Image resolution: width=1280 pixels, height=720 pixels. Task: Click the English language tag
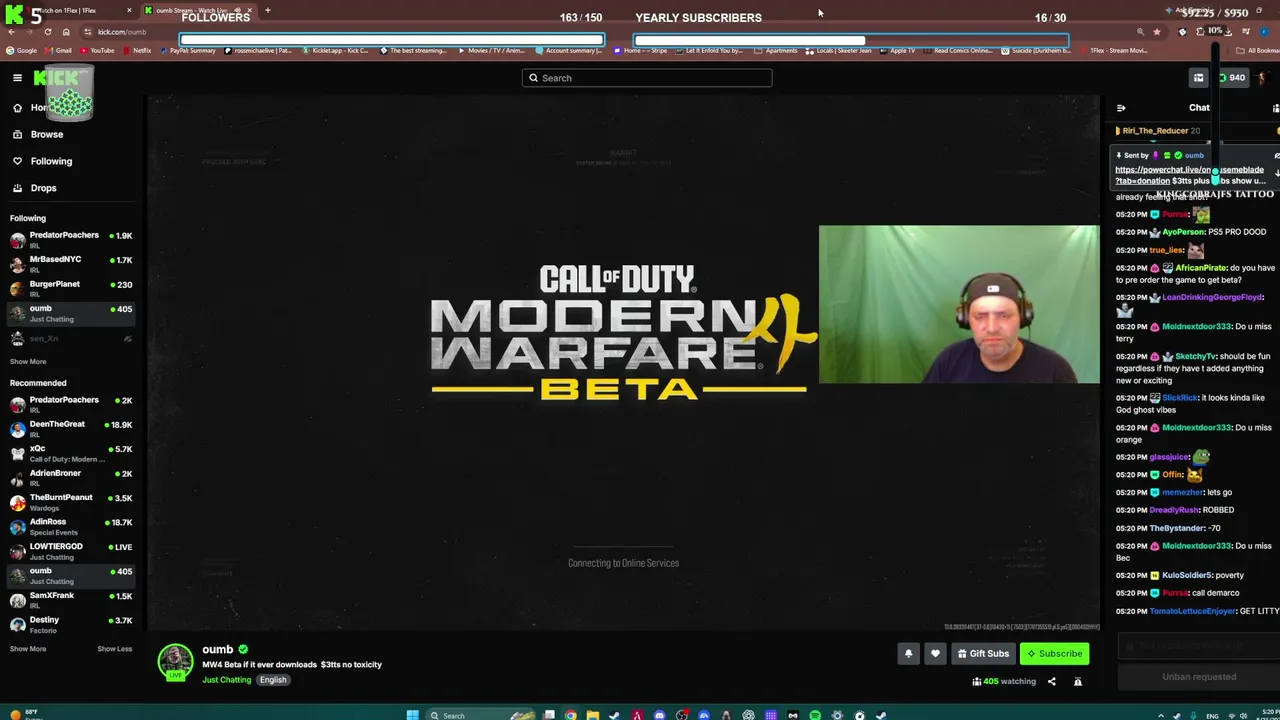click(273, 680)
